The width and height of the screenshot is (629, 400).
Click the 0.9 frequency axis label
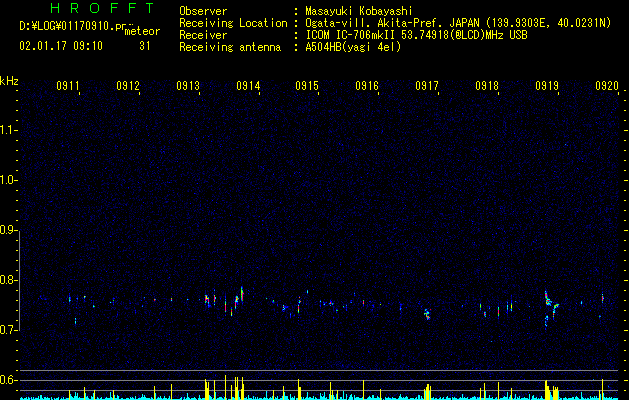[x=8, y=230]
